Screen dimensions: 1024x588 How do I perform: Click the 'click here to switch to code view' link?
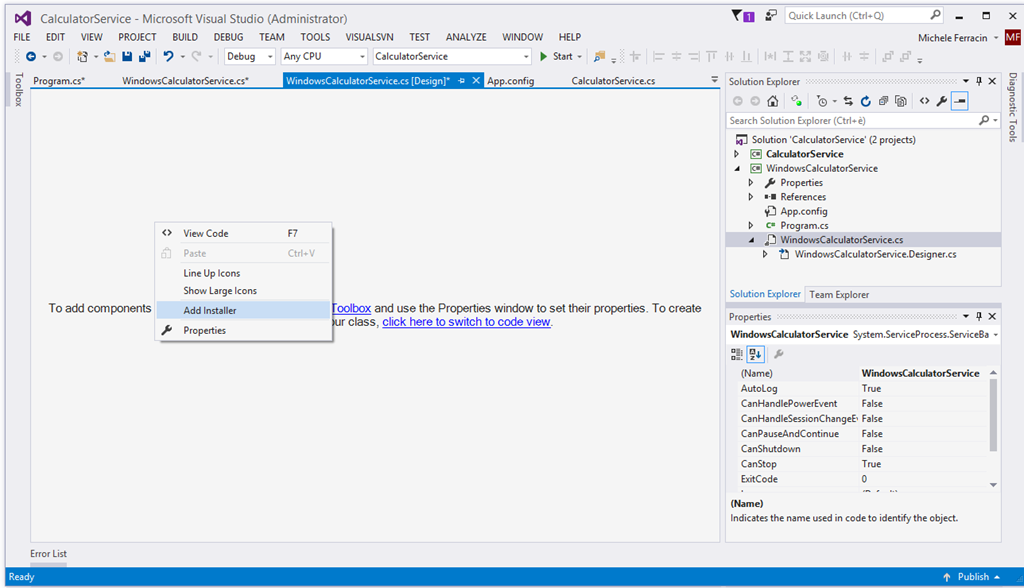coord(466,322)
